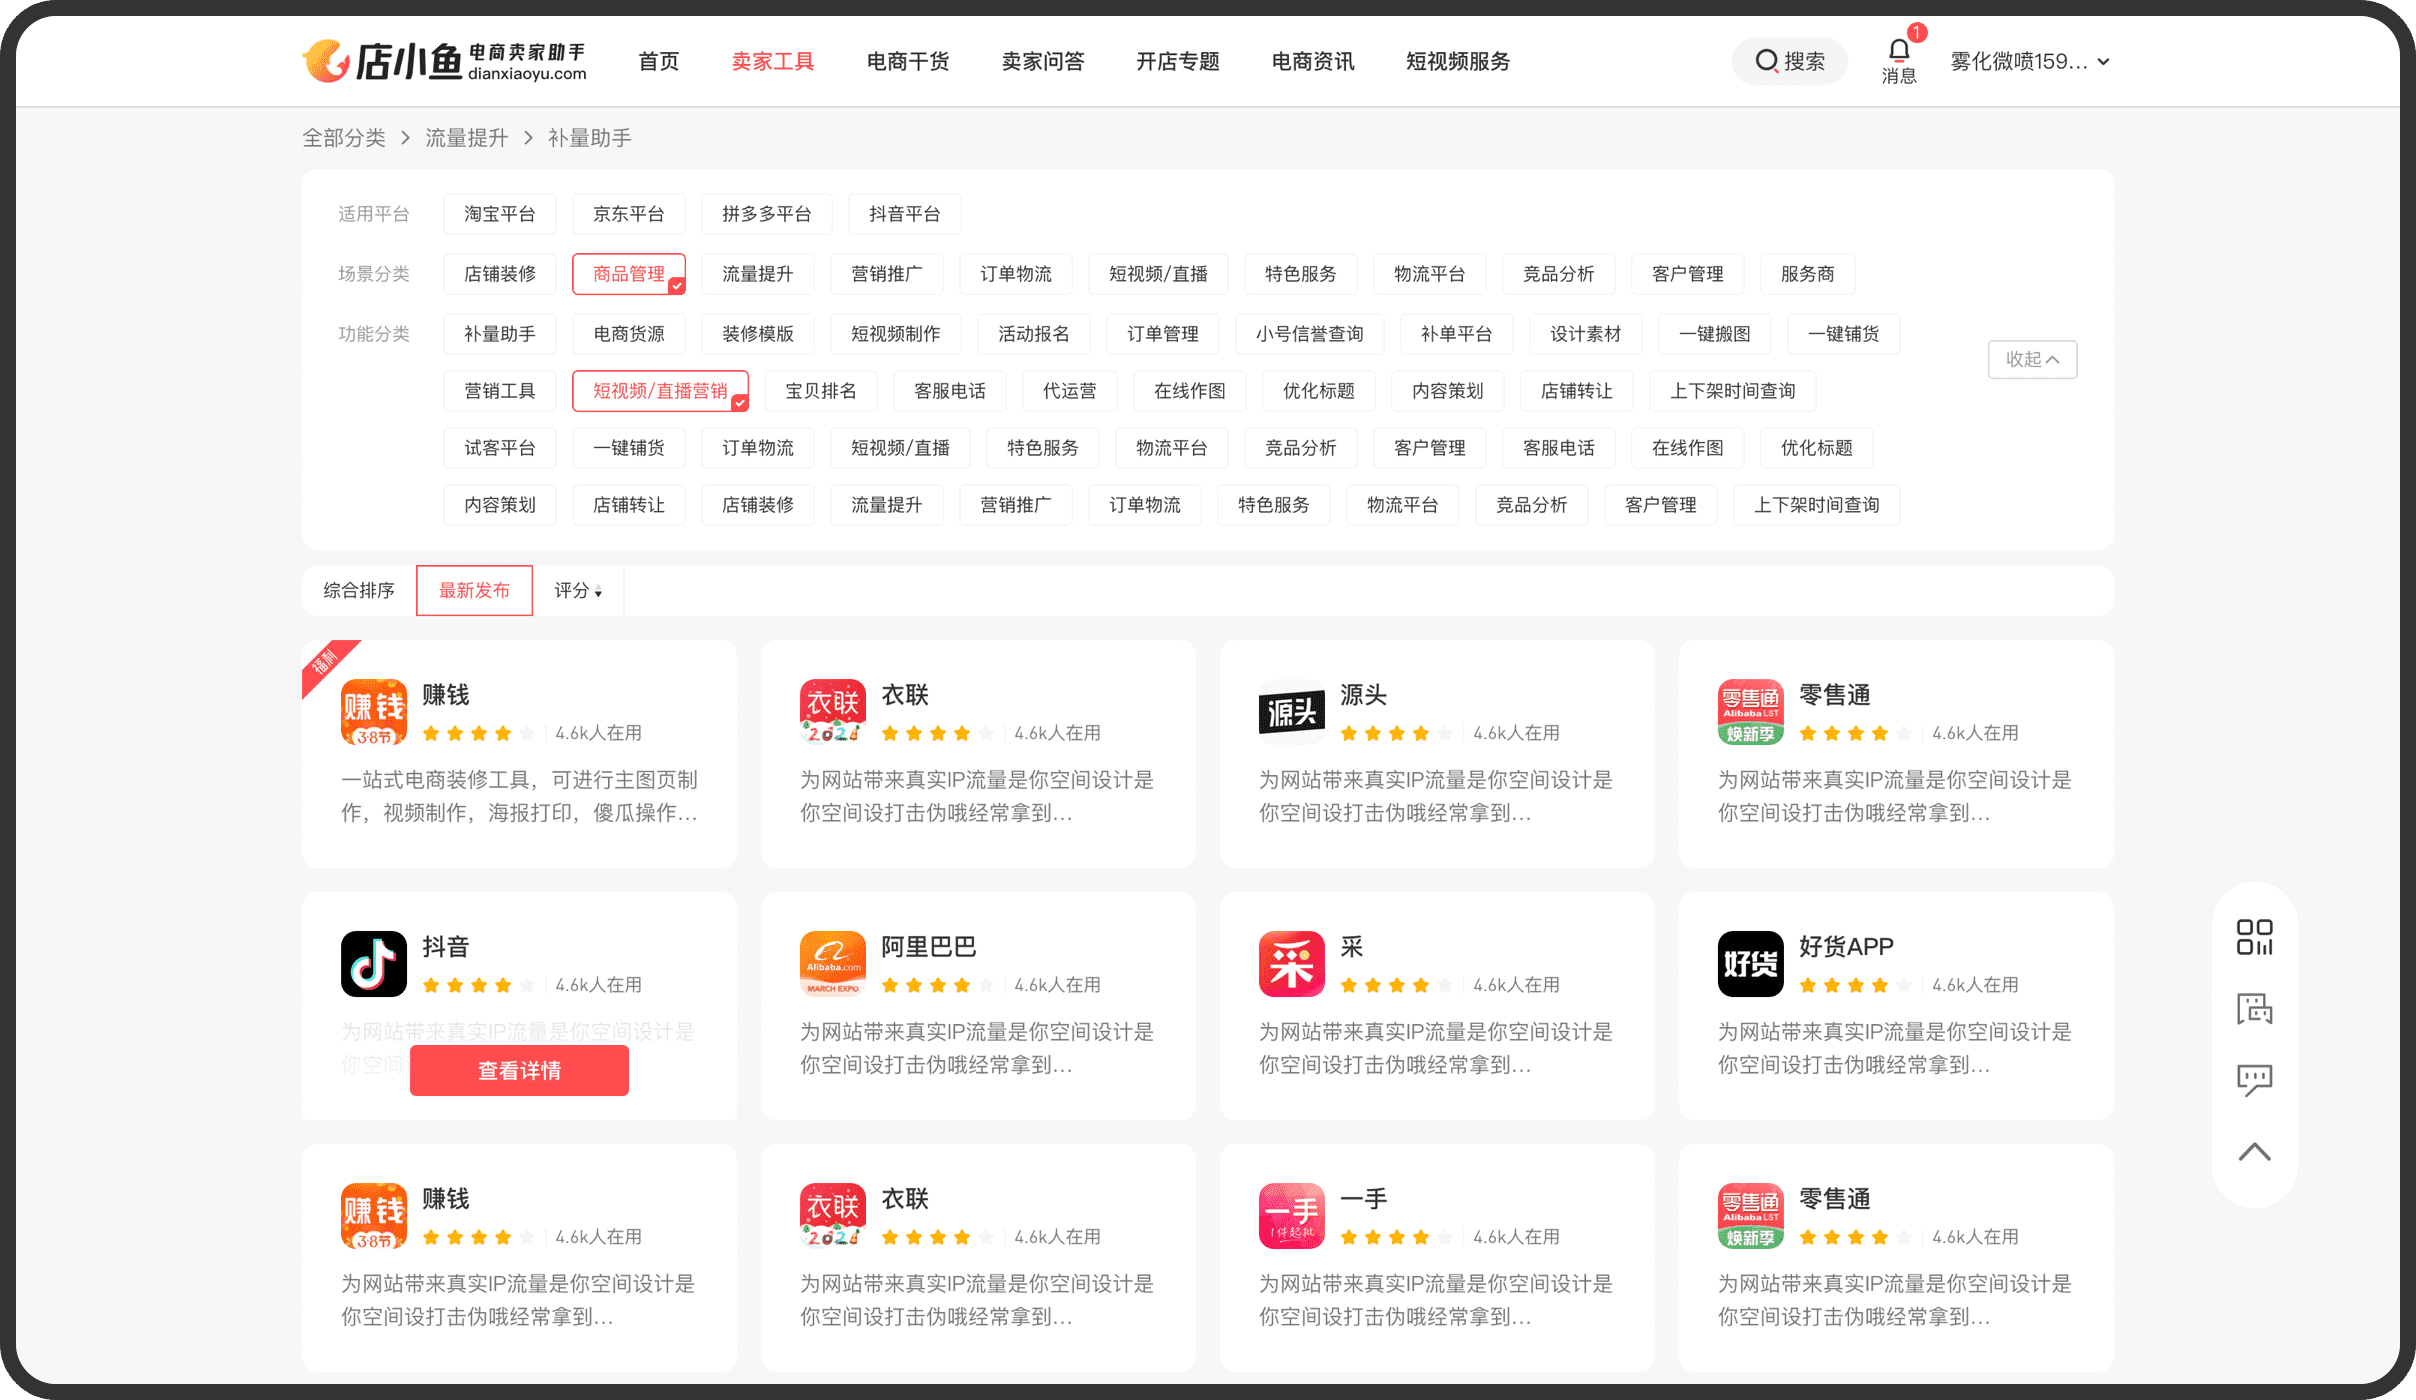The image size is (2416, 1400).
Task: Select 最新发布 sort tab
Action: pyautogui.click(x=474, y=590)
